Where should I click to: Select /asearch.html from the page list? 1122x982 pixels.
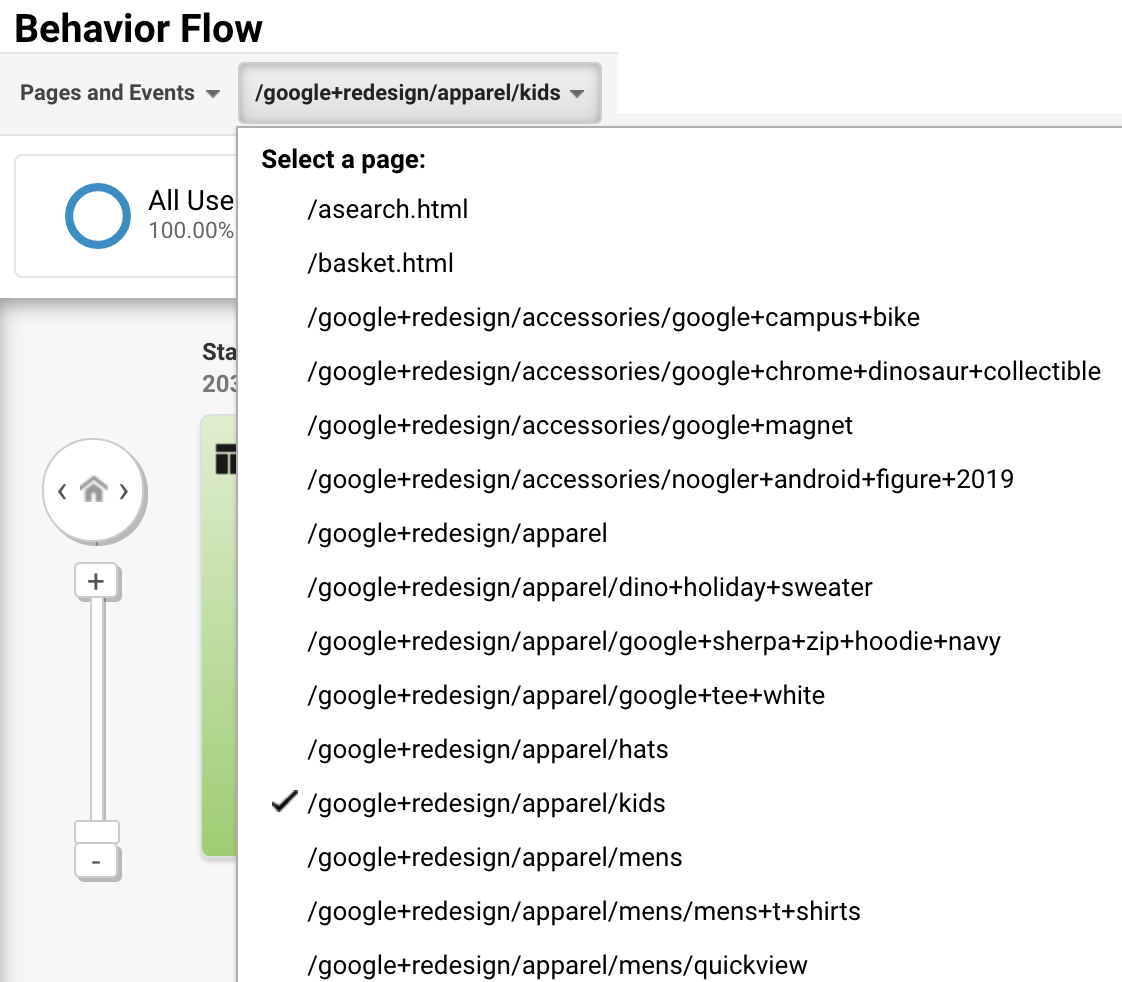tap(387, 210)
